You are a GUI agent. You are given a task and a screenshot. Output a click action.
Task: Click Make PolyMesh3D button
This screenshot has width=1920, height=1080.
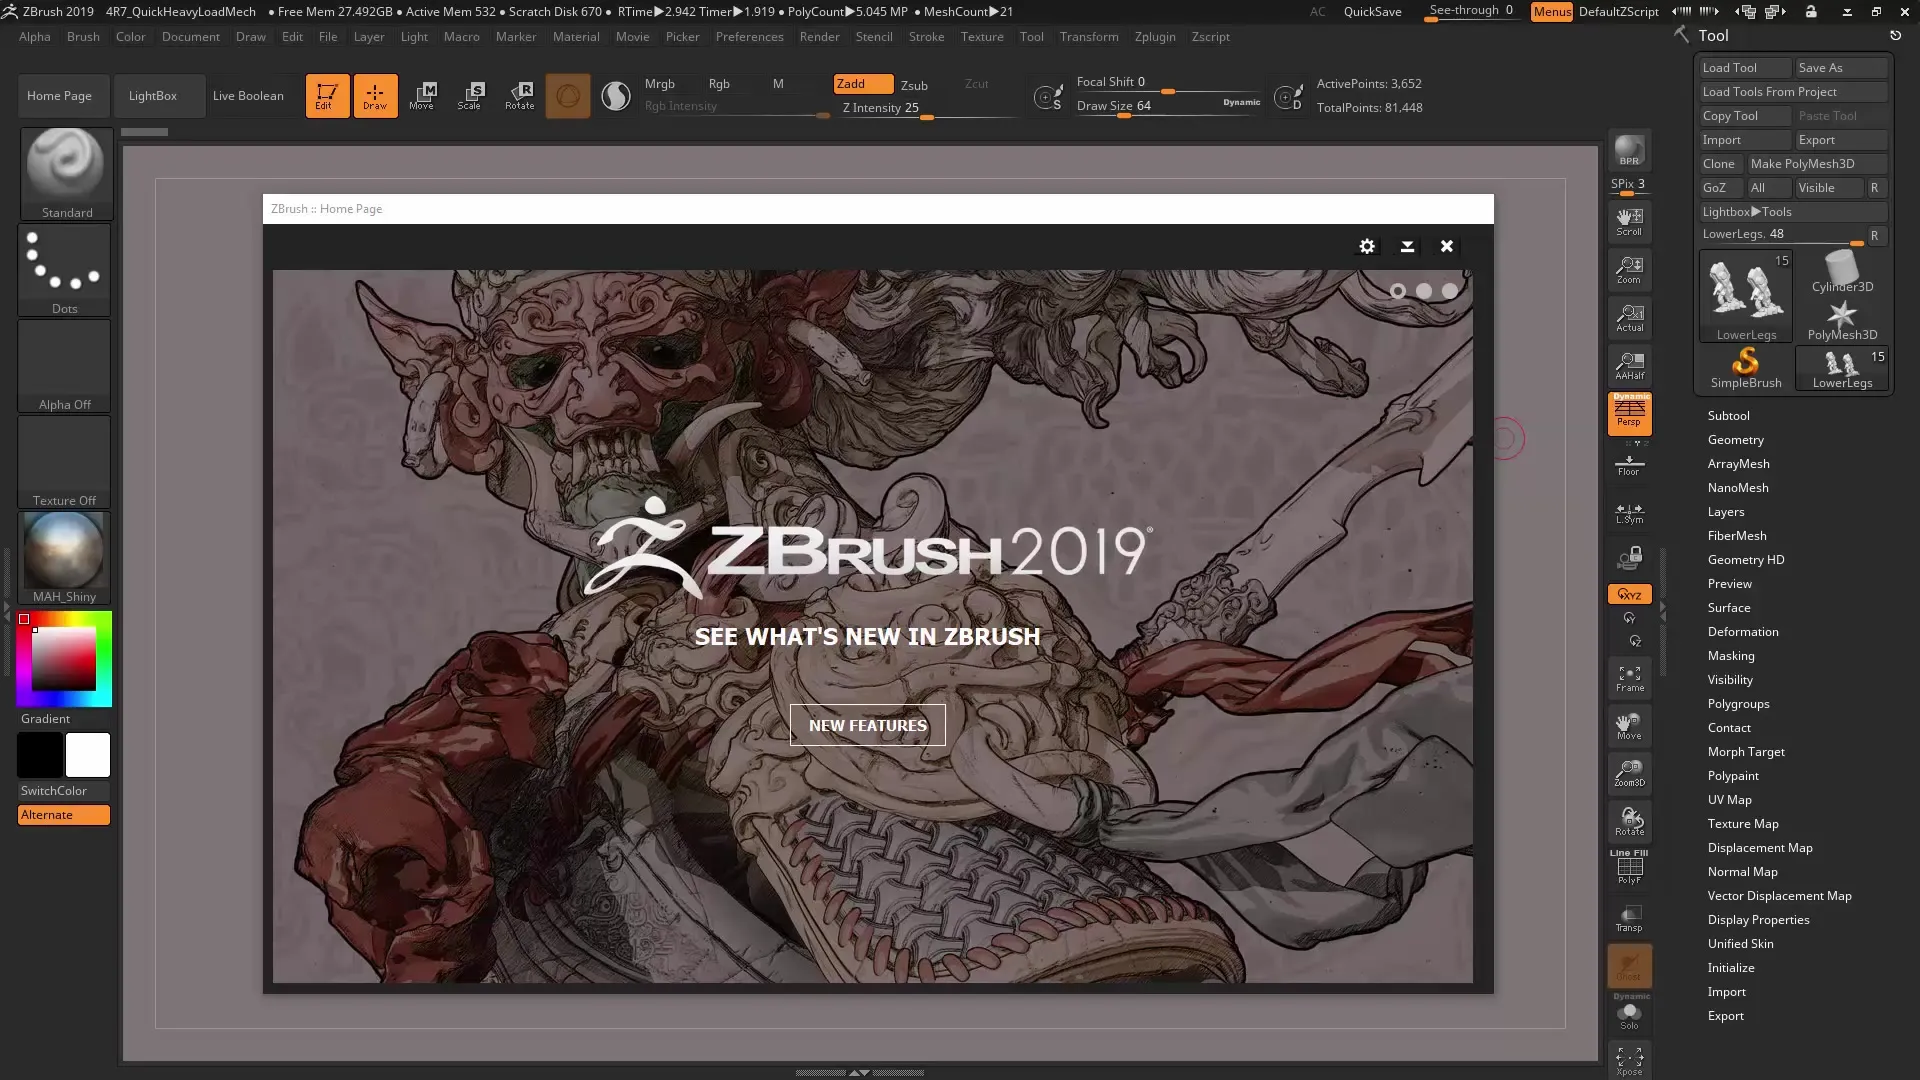pyautogui.click(x=1817, y=164)
